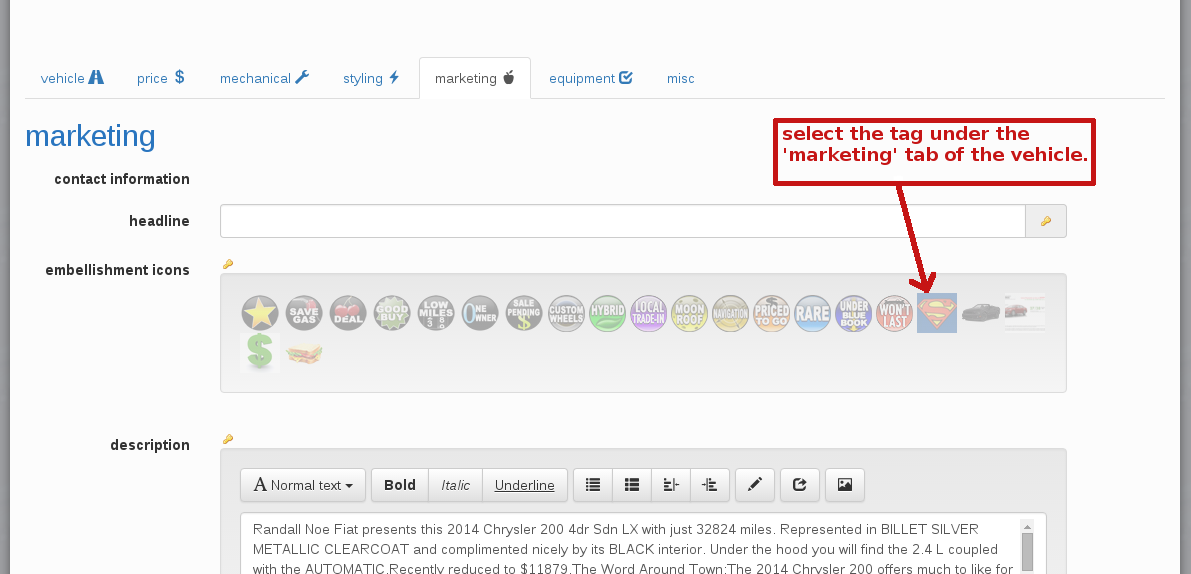Apply Bold formatting in description editor
Viewport: 1191px width, 574px height.
click(x=399, y=485)
